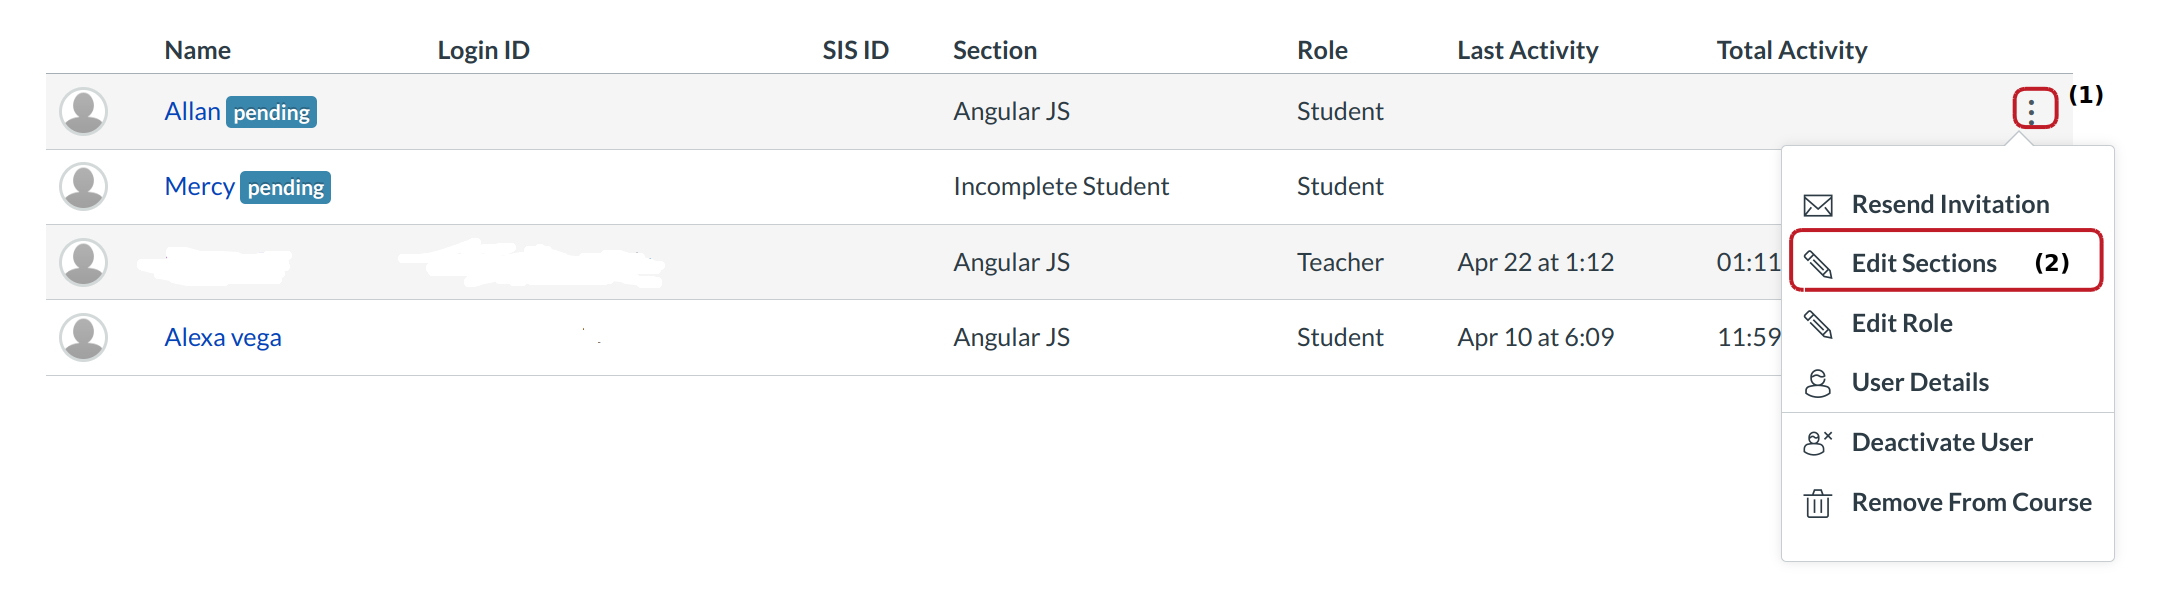This screenshot has height=598, width=2166.
Task: Click Allan's profile avatar
Action: pyautogui.click(x=84, y=111)
